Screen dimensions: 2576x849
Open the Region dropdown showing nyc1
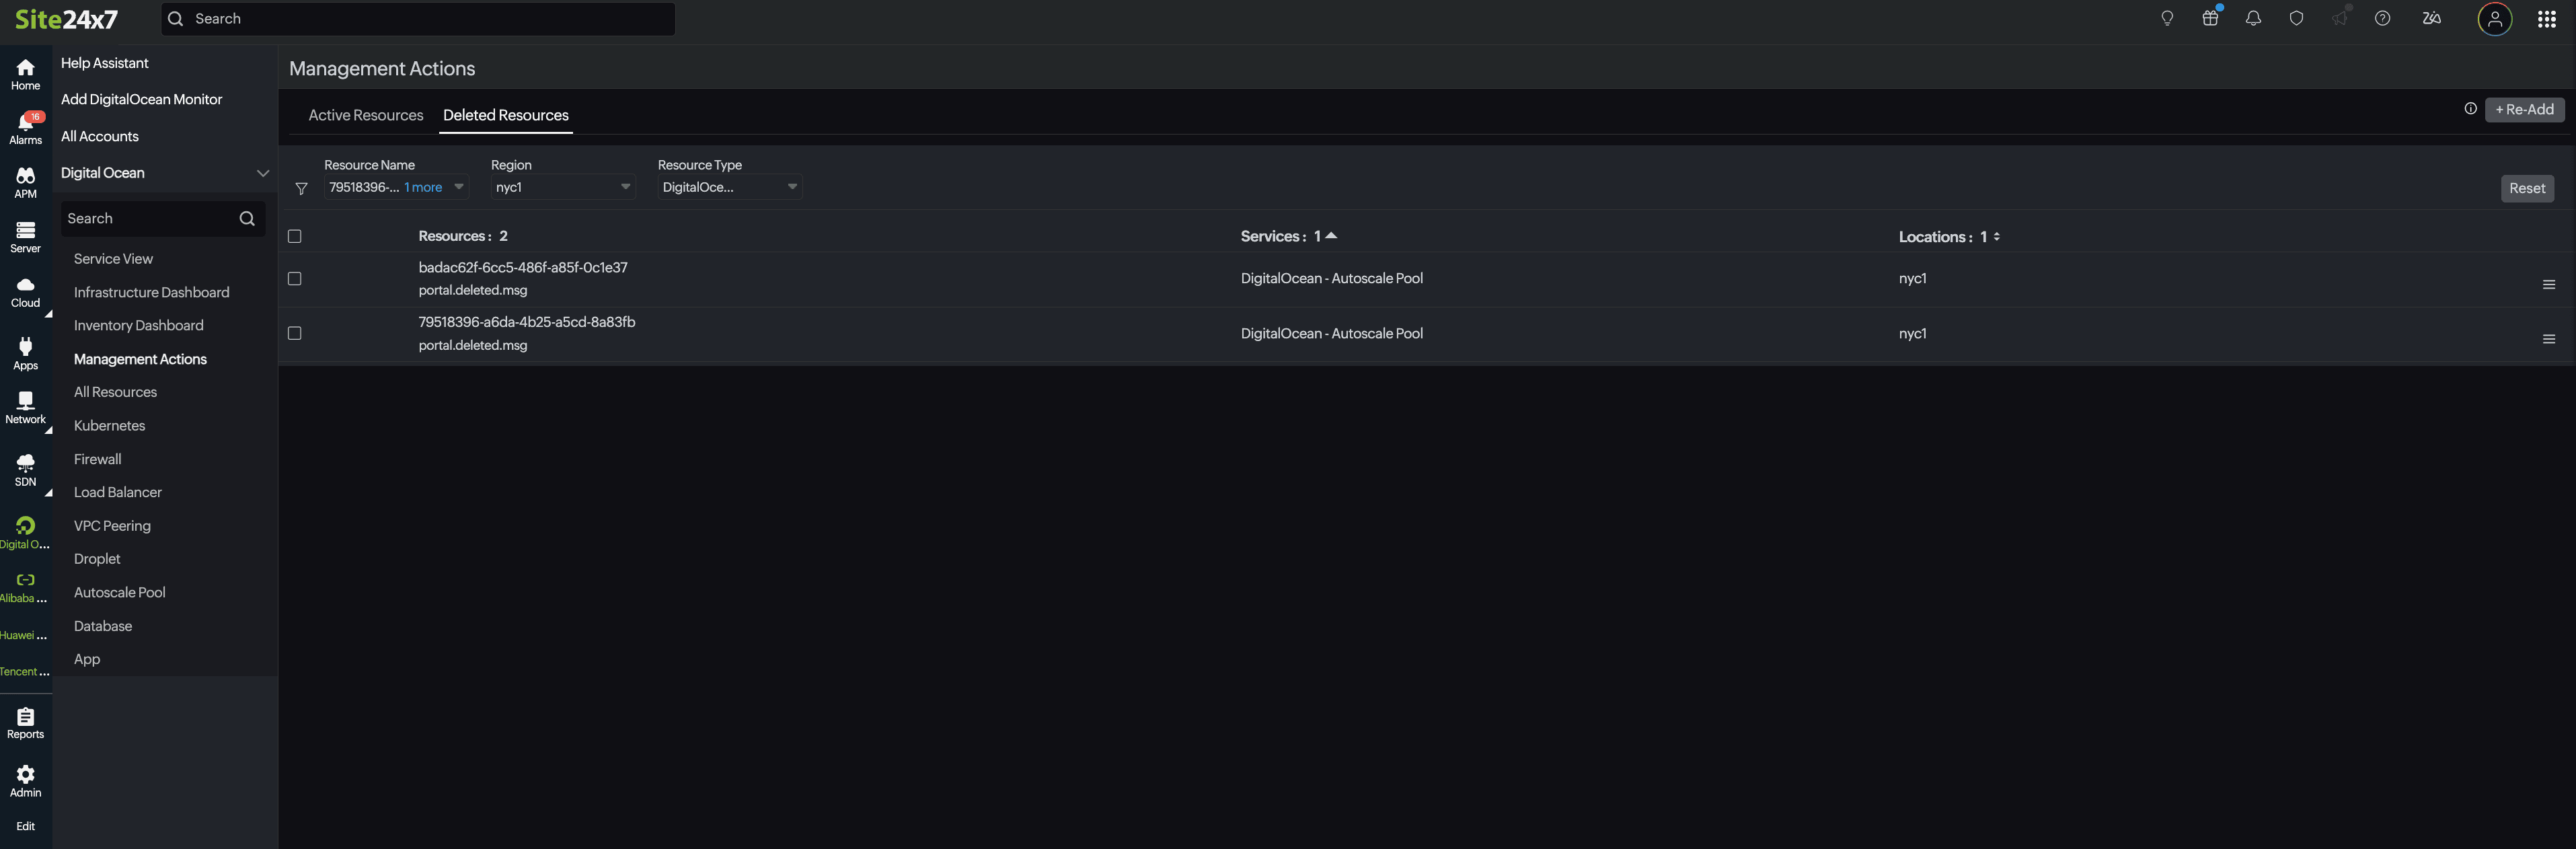tap(561, 187)
